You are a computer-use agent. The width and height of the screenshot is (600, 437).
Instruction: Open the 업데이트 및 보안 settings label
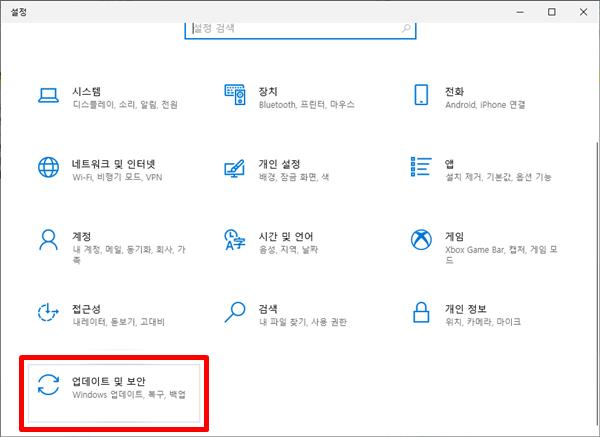coord(115,379)
